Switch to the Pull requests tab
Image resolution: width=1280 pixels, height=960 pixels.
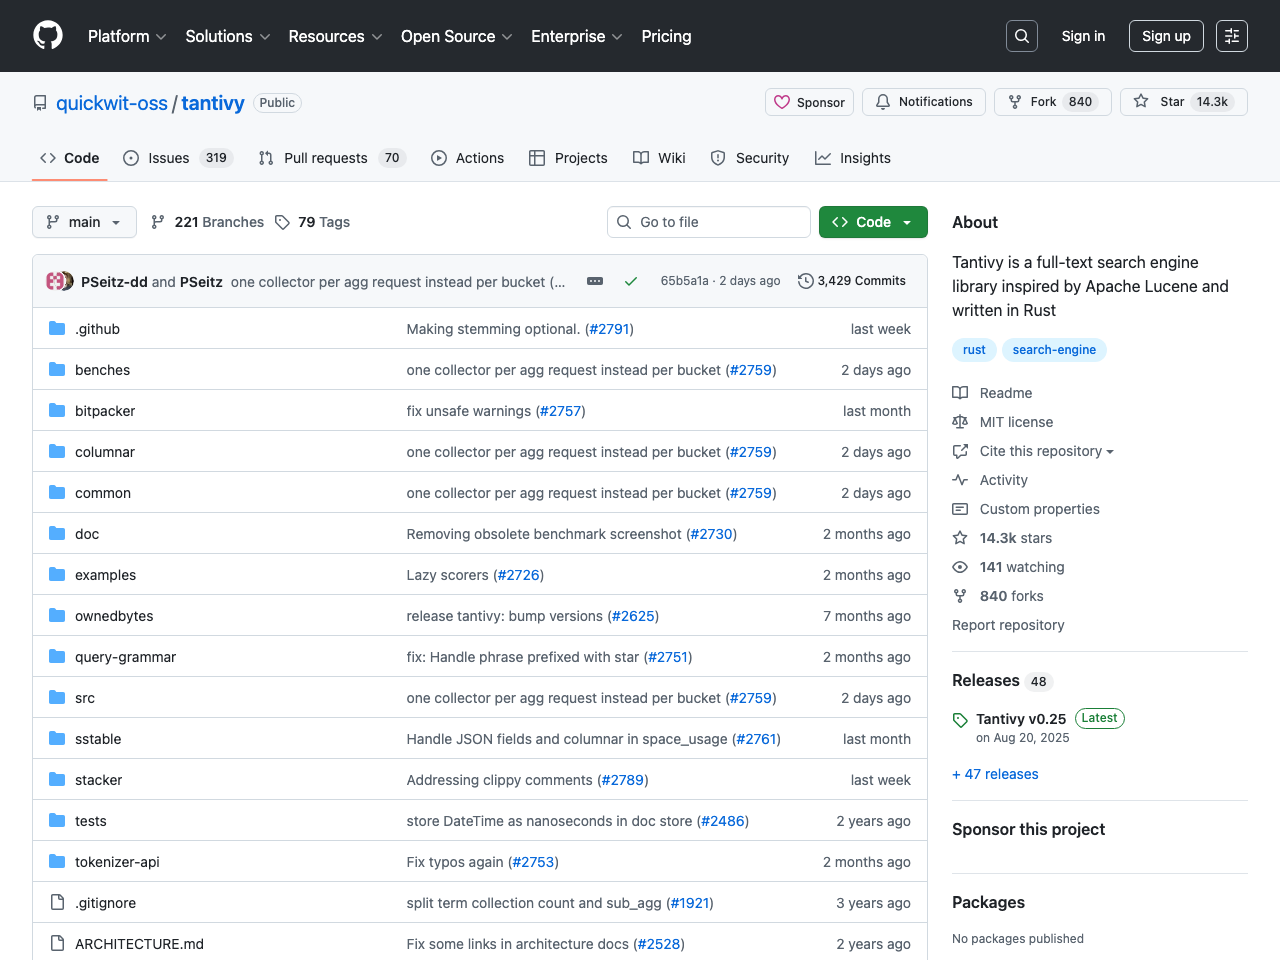pos(325,158)
